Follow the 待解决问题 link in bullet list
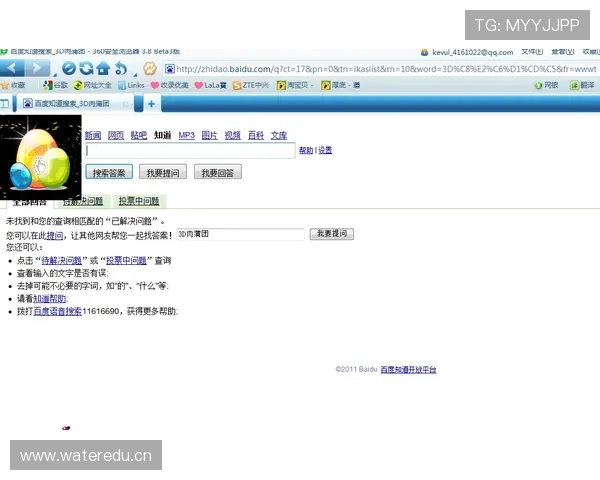This screenshot has width=600, height=480. [x=61, y=261]
